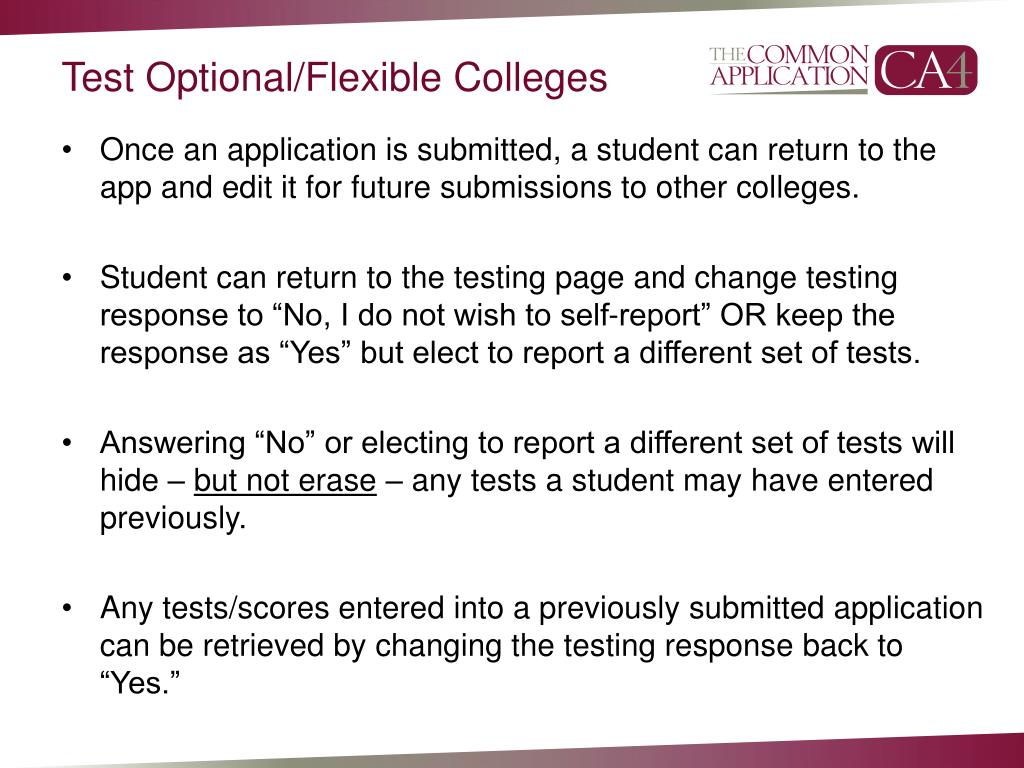Click the word "previously." ending the third bullet
Screen dimensions: 1024x768
[172, 520]
